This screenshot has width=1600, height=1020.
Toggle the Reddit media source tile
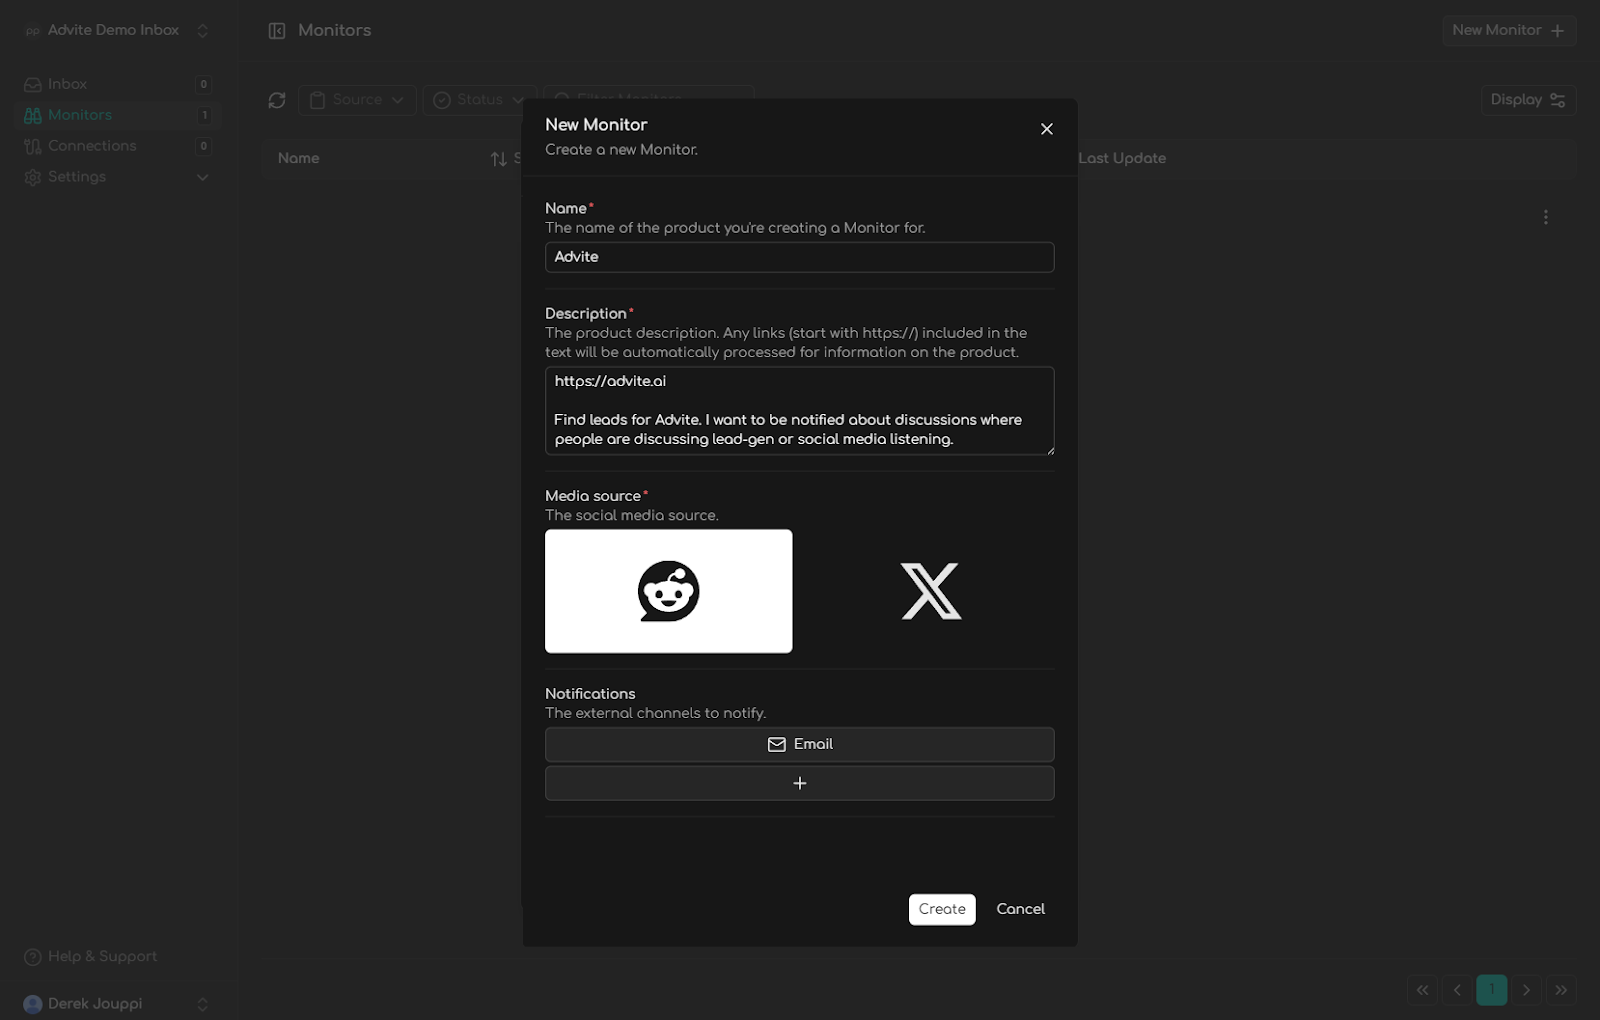(668, 591)
